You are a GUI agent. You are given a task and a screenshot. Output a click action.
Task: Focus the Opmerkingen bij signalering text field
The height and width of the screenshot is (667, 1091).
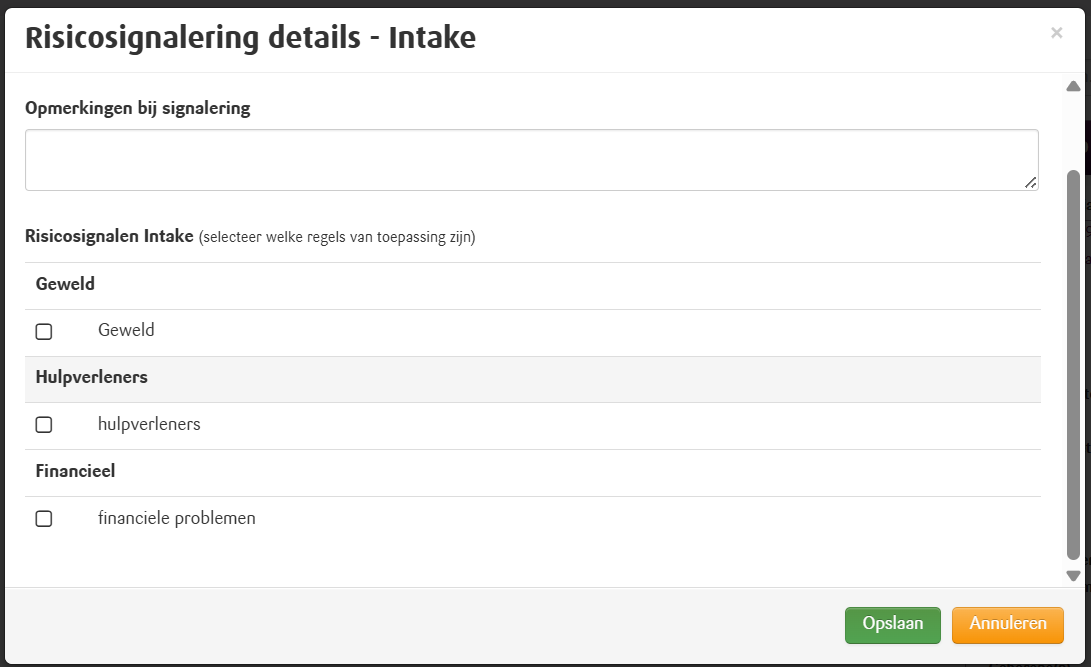530,159
